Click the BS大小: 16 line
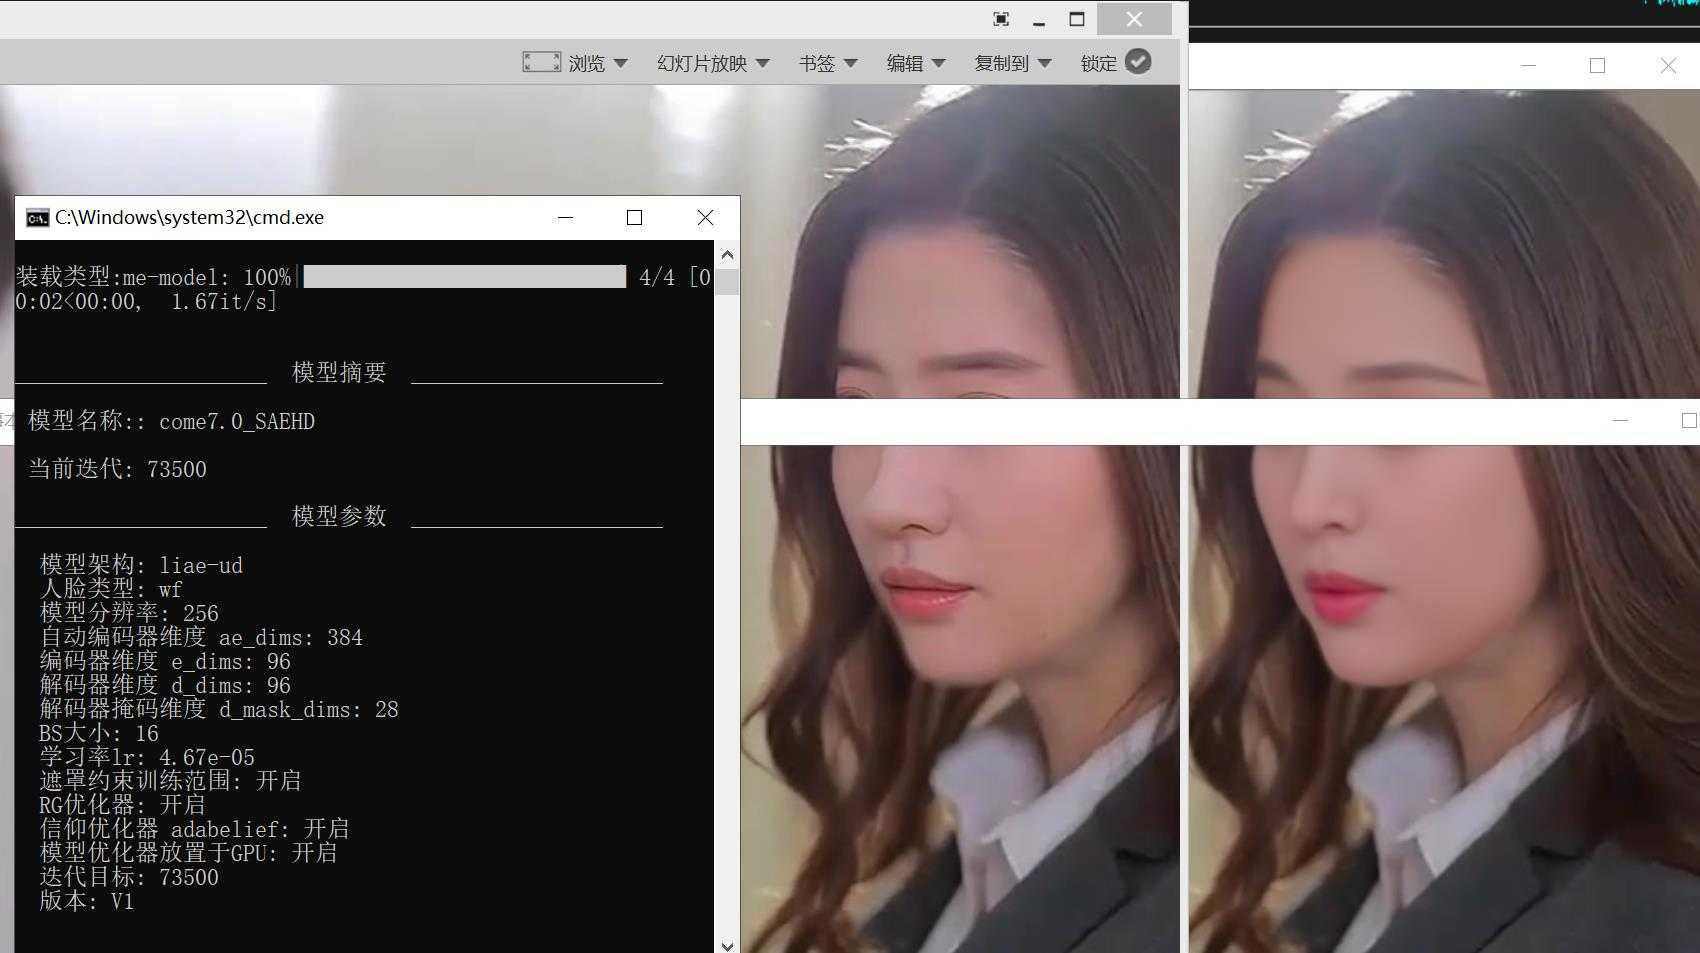Image resolution: width=1700 pixels, height=953 pixels. (x=99, y=733)
